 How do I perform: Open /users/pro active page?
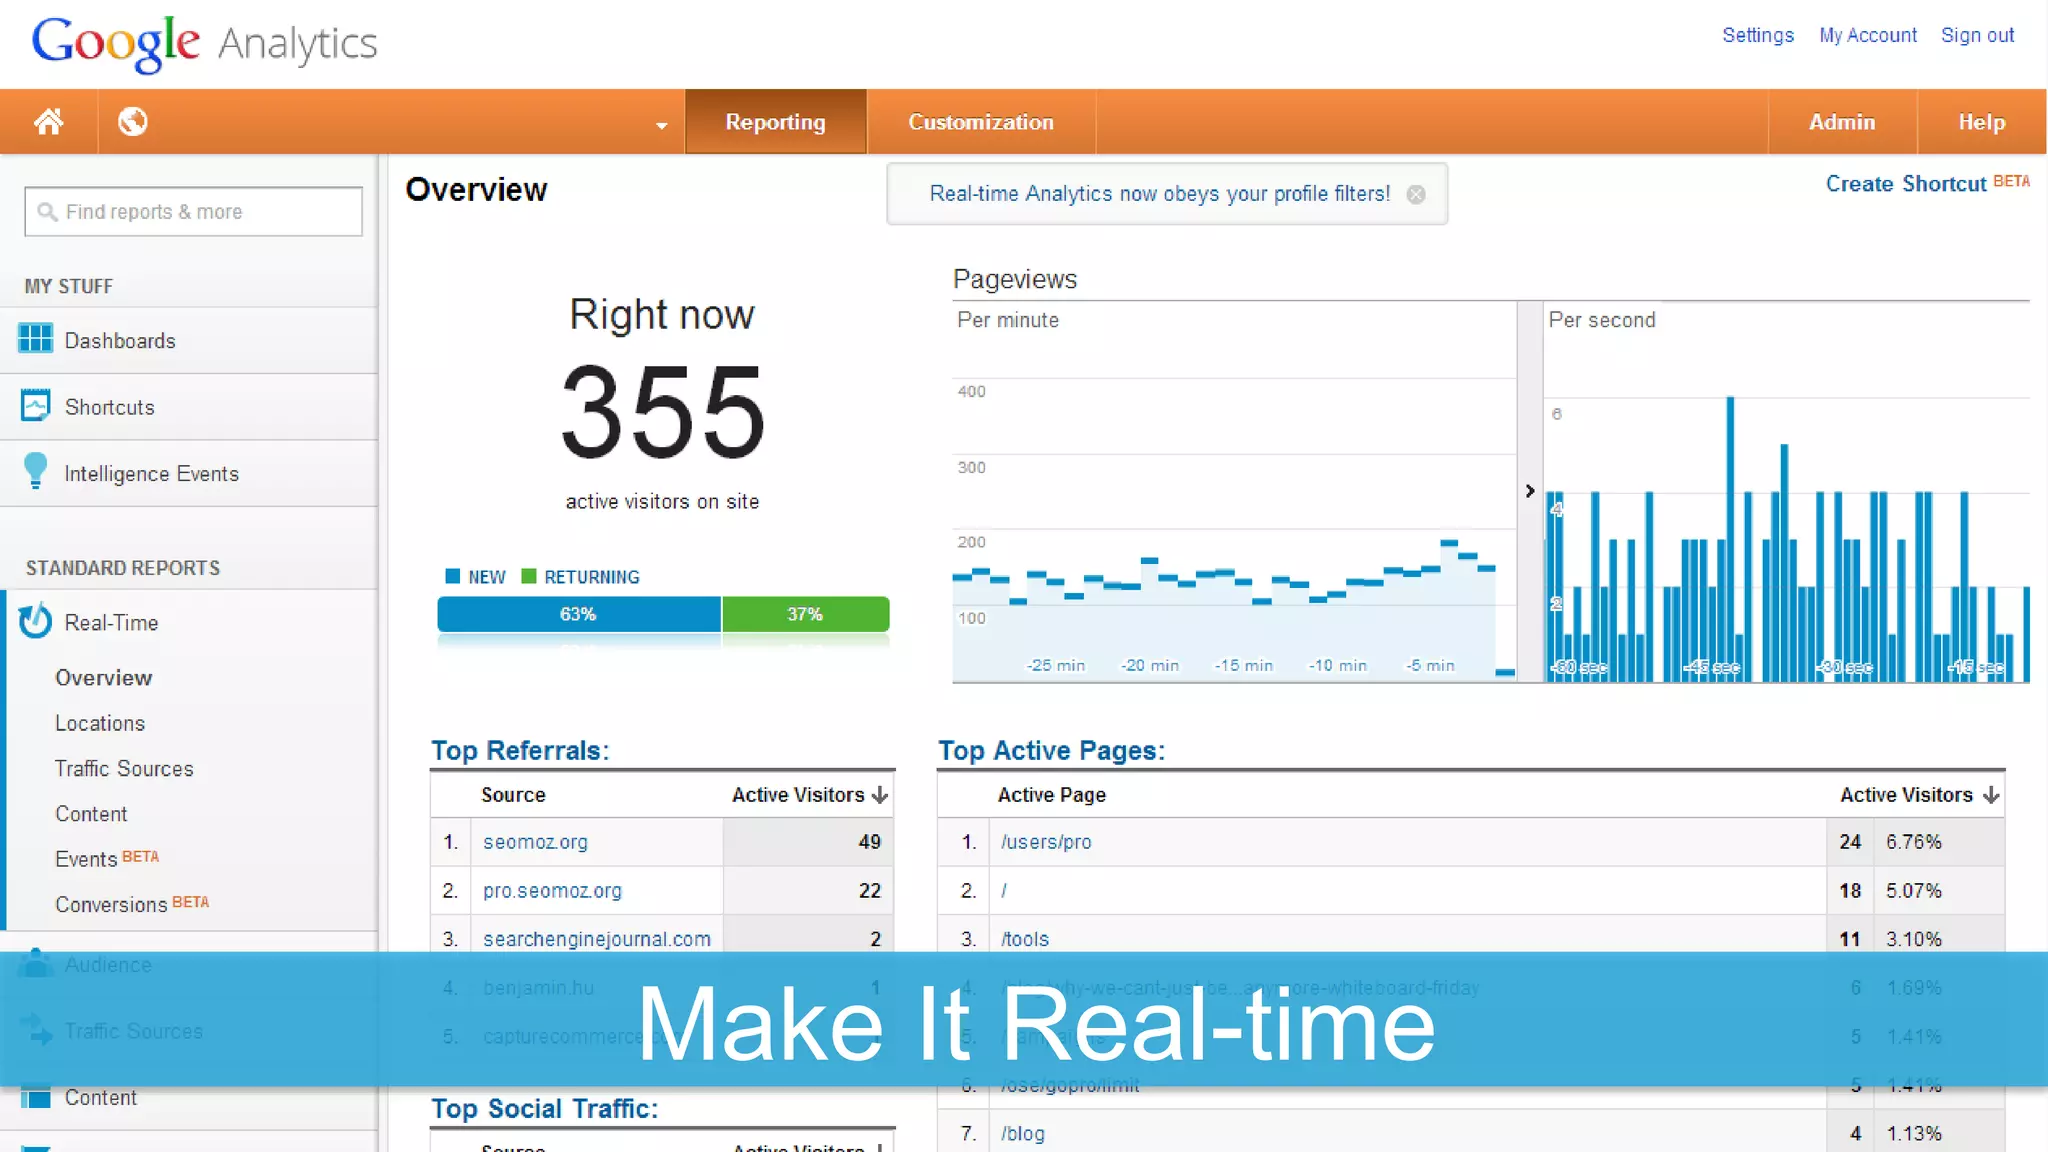coord(1046,842)
